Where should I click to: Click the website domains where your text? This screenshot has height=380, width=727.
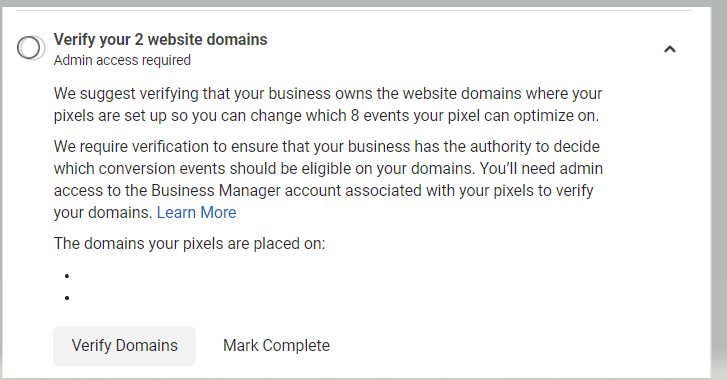503,94
